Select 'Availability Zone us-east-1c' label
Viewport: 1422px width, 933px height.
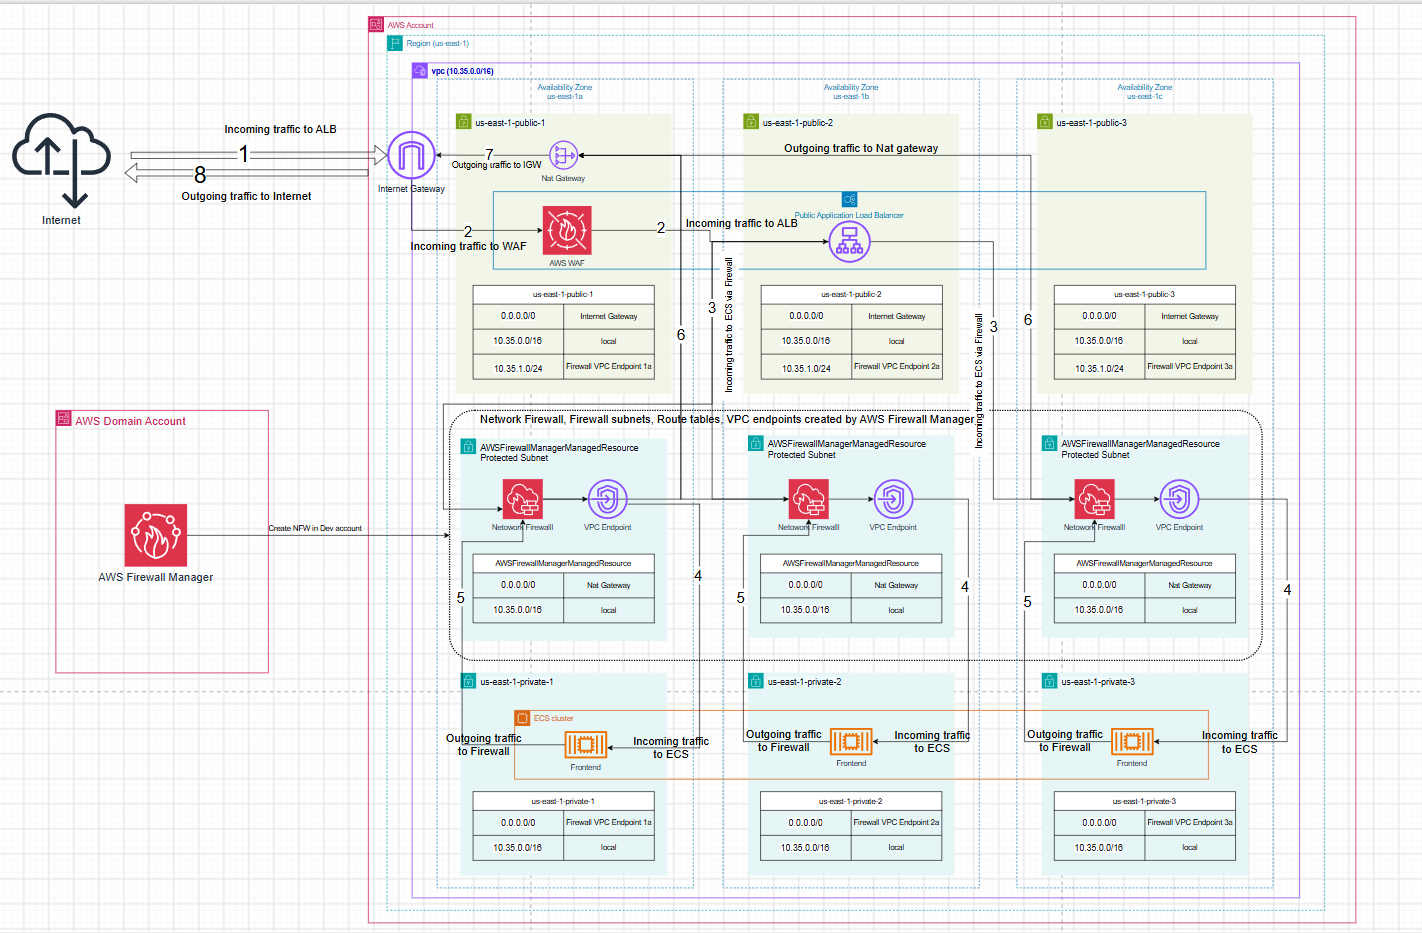coord(1145,92)
